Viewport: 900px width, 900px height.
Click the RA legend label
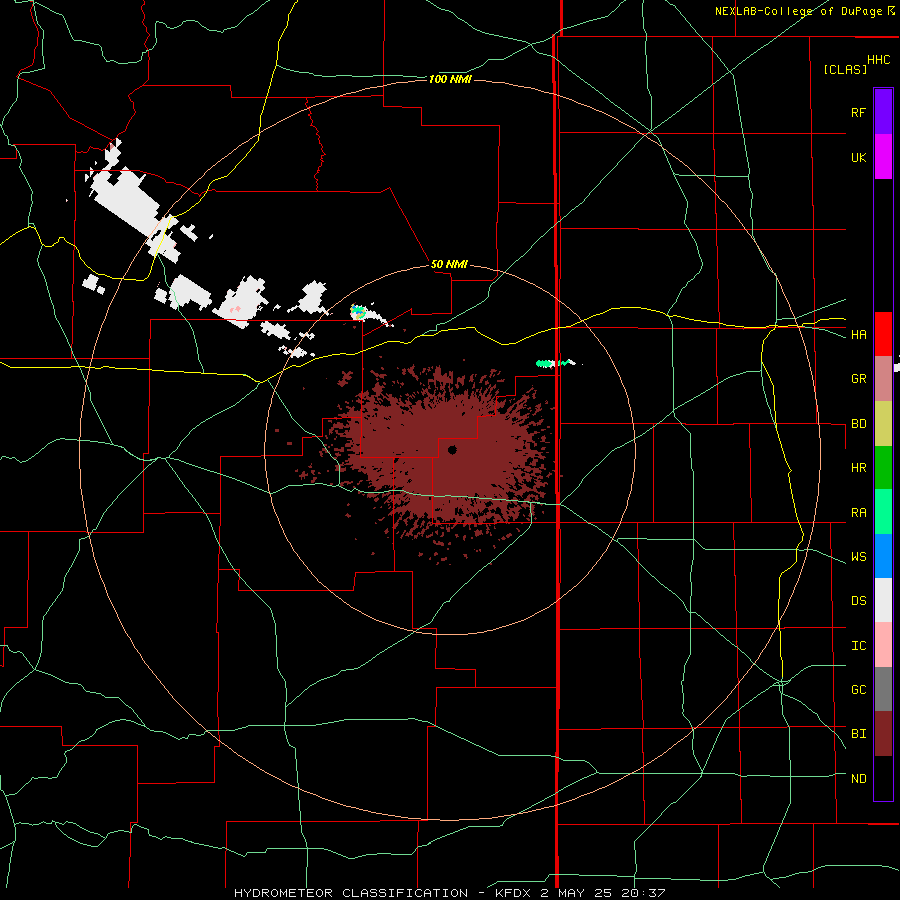tap(858, 513)
